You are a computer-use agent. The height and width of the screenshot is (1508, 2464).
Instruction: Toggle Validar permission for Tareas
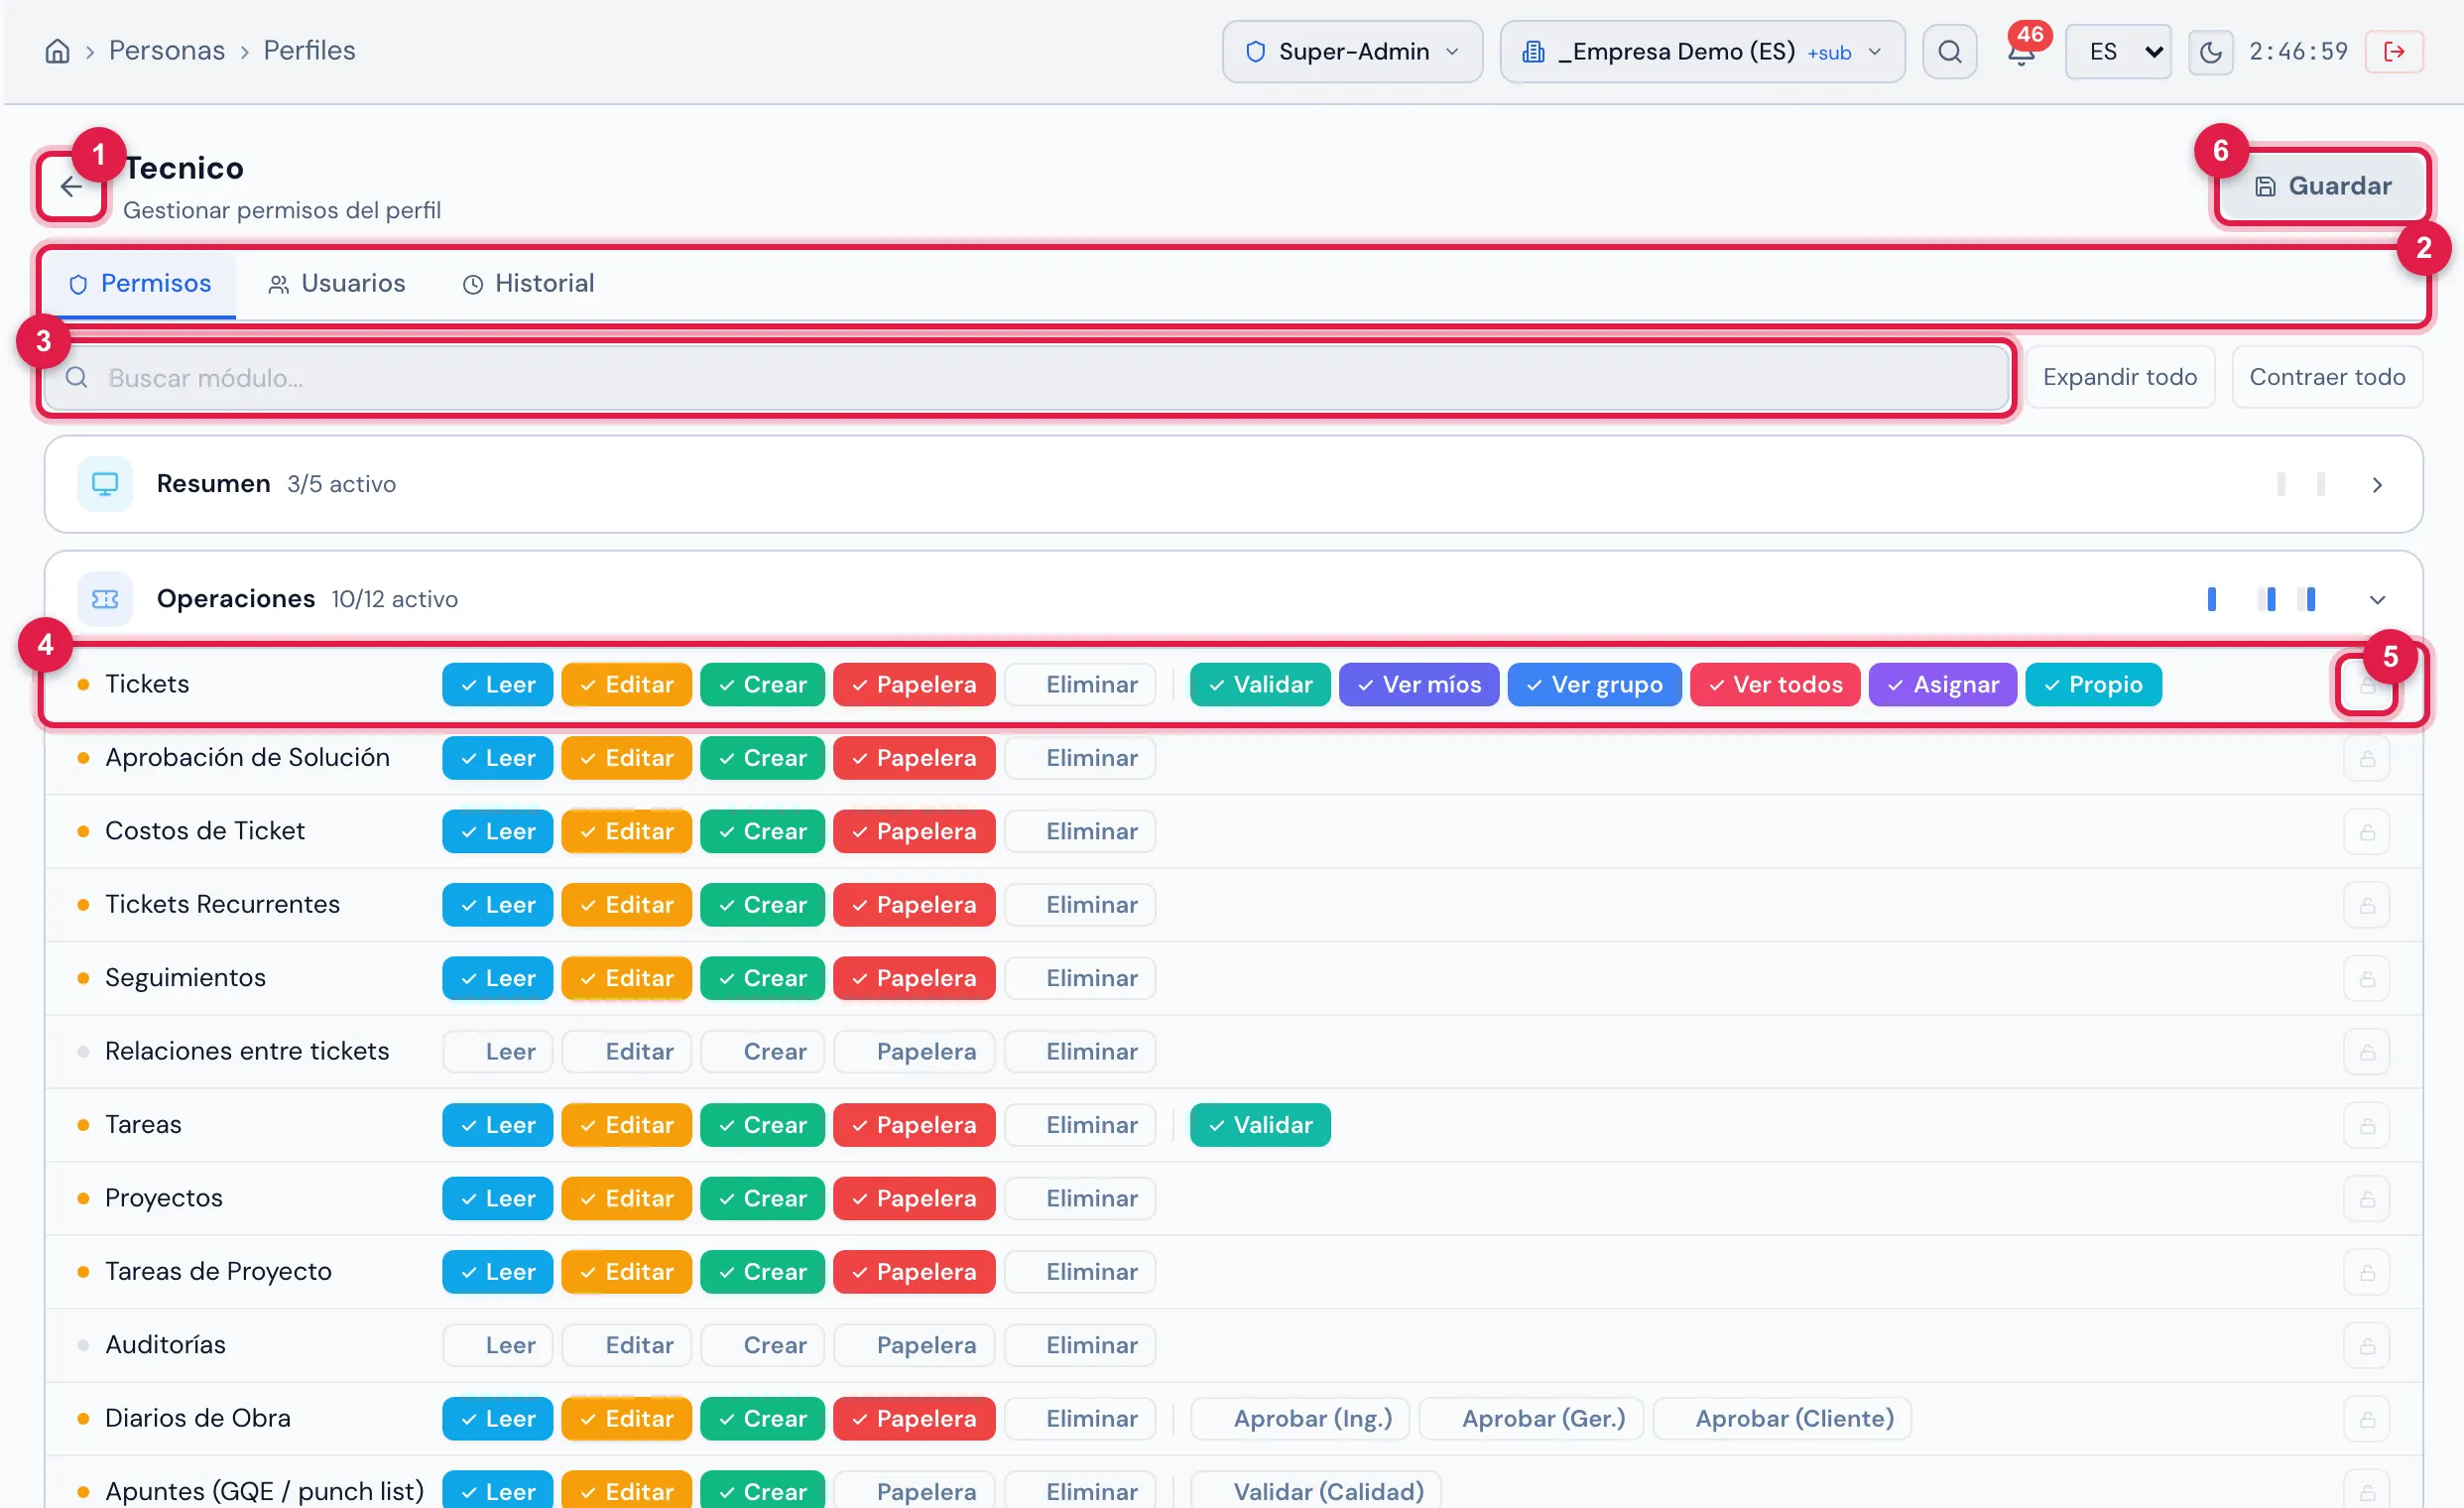1259,1126
